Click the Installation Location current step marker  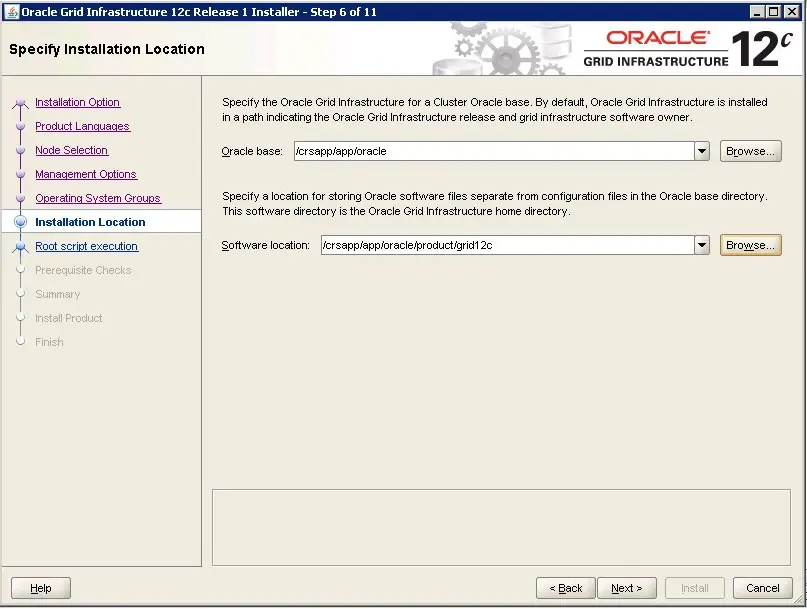[21, 222]
